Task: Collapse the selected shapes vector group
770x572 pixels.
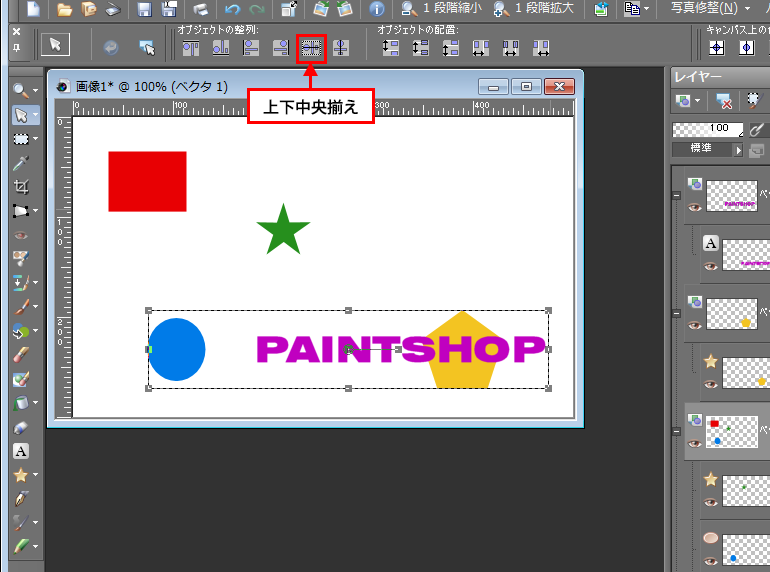Action: [x=677, y=432]
